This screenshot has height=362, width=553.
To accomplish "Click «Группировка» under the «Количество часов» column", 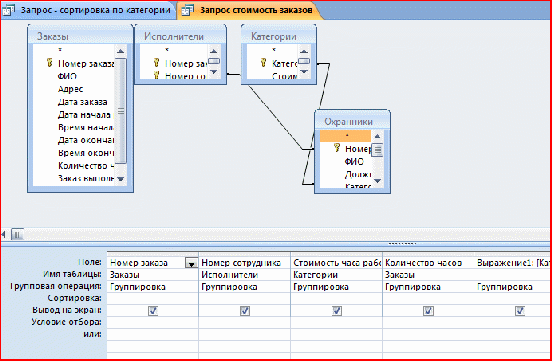I will (x=413, y=287).
